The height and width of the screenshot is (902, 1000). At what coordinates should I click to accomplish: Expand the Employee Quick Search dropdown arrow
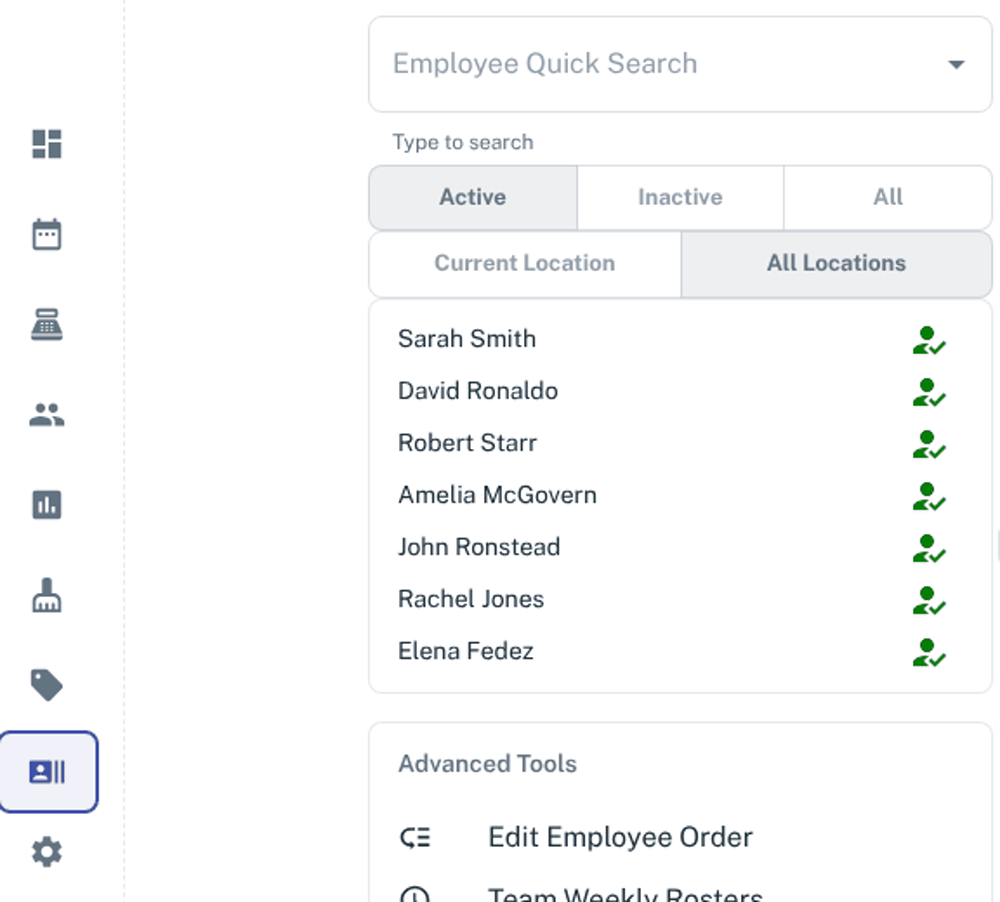(x=956, y=65)
